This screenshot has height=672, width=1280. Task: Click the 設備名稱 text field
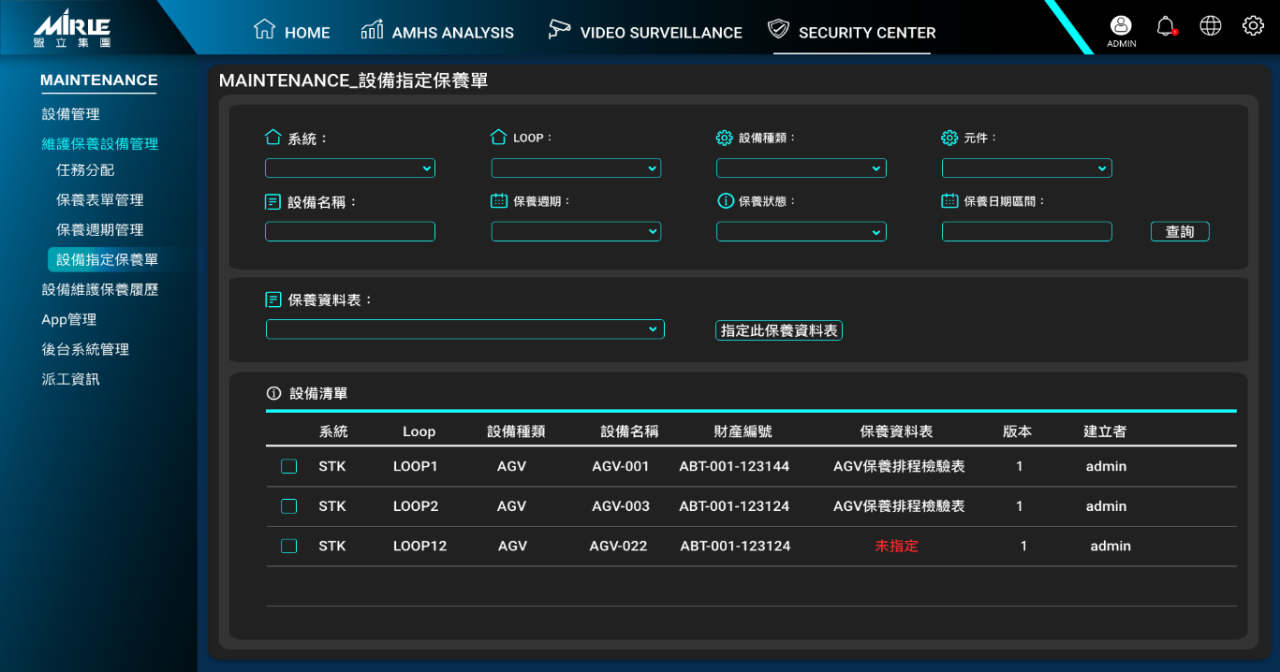[x=350, y=232]
